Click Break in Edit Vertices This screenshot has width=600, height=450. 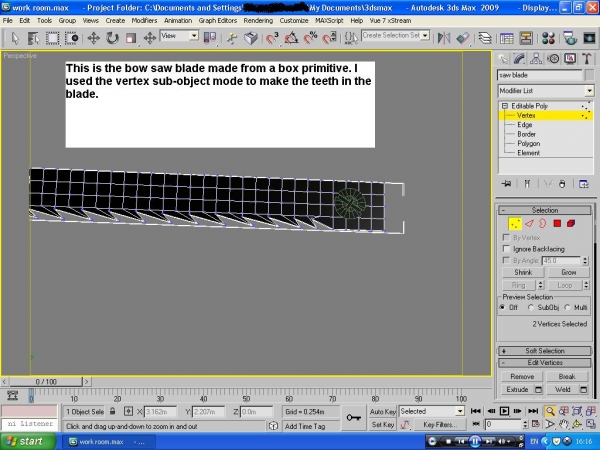[x=567, y=377]
